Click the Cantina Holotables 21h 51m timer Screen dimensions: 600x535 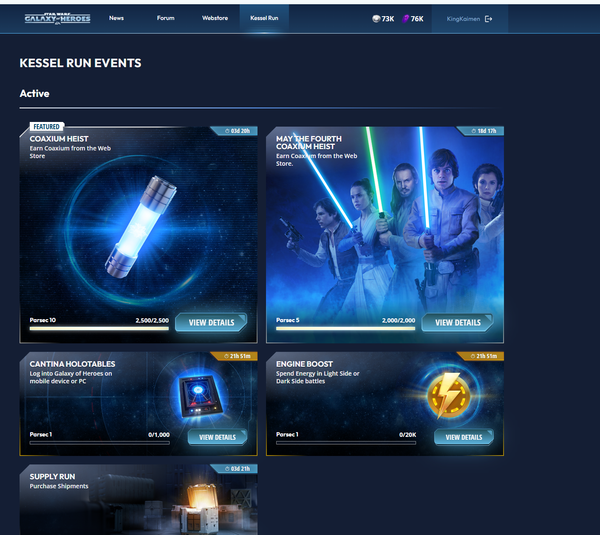tap(237, 356)
